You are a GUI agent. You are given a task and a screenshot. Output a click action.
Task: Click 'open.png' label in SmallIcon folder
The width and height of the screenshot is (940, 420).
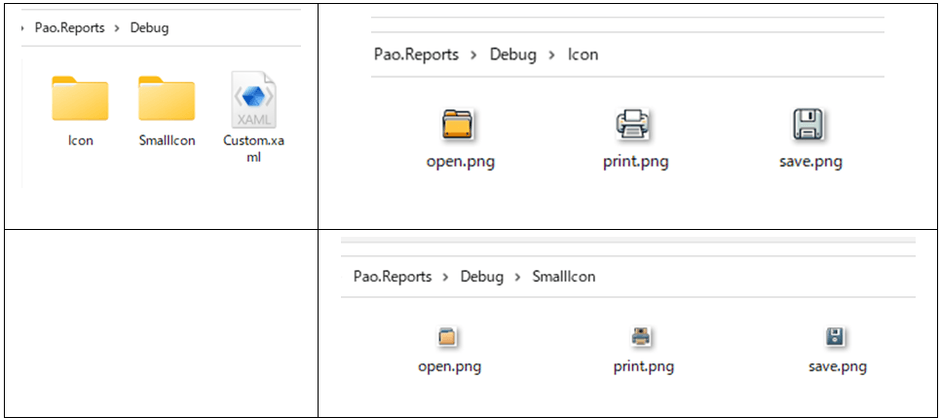click(450, 366)
